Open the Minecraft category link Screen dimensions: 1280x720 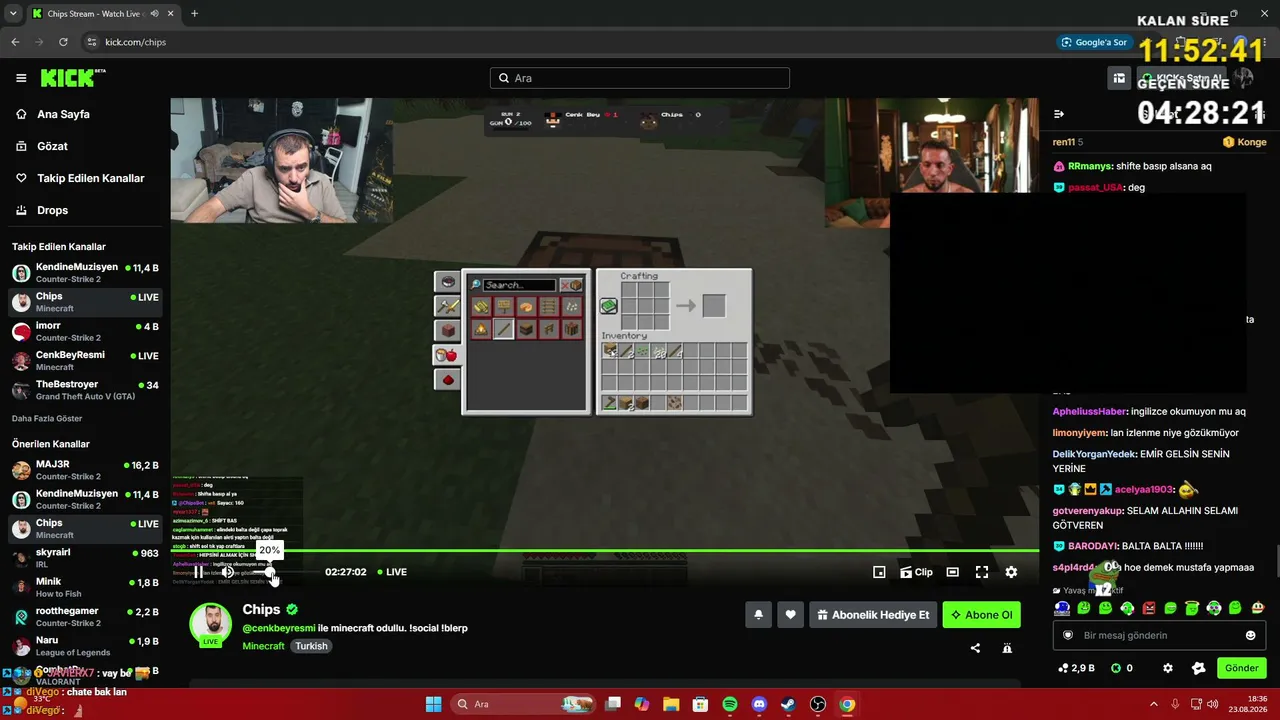263,646
